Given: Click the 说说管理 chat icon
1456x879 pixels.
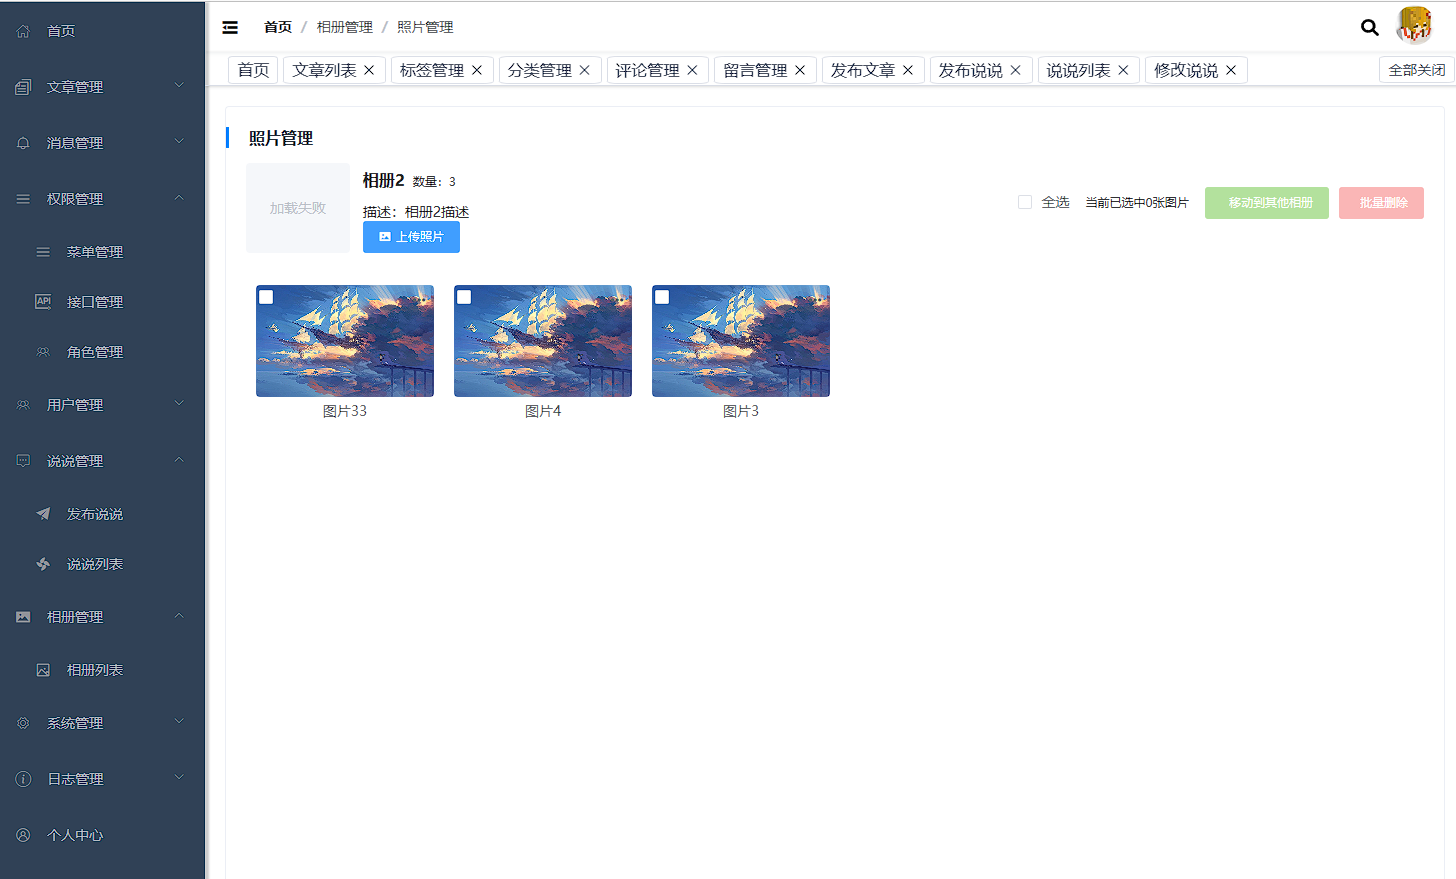Looking at the screenshot, I should [23, 461].
